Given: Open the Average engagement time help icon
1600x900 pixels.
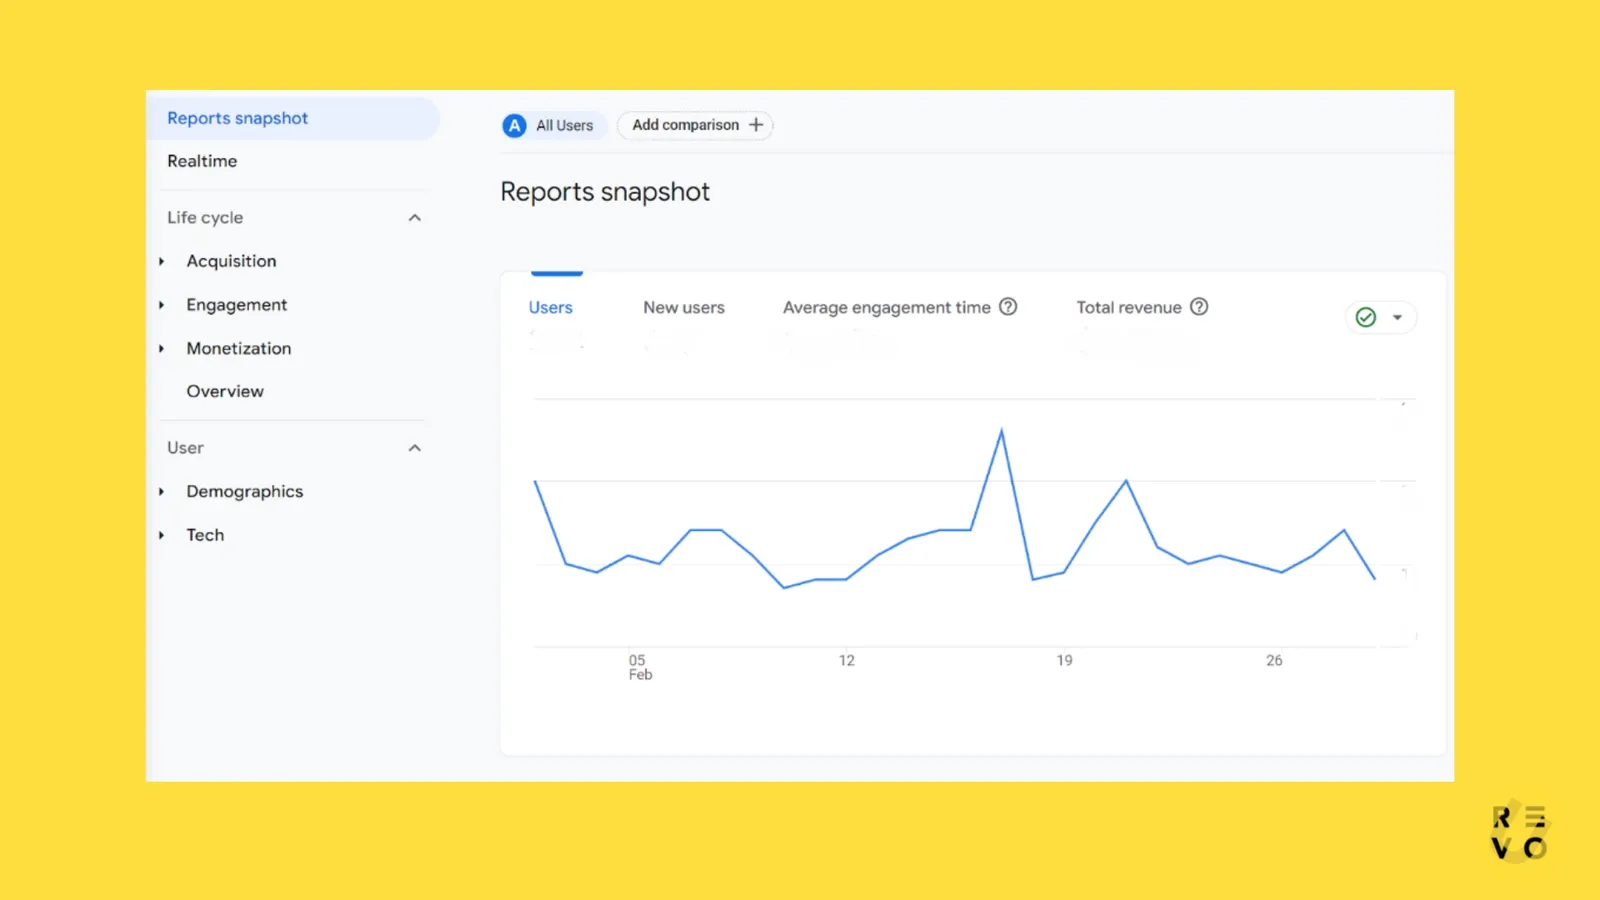Looking at the screenshot, I should coord(1009,307).
